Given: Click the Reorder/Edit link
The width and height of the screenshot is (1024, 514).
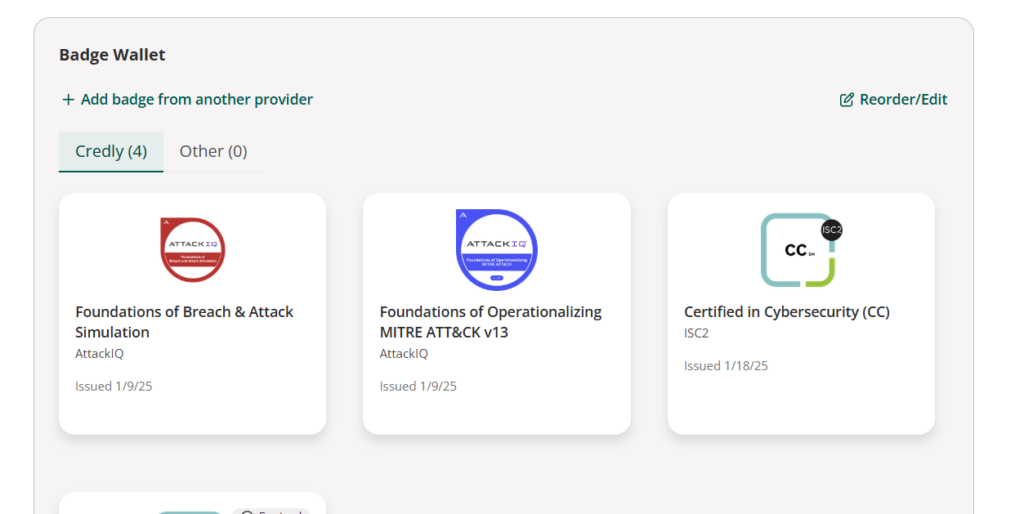Looking at the screenshot, I should pos(893,99).
